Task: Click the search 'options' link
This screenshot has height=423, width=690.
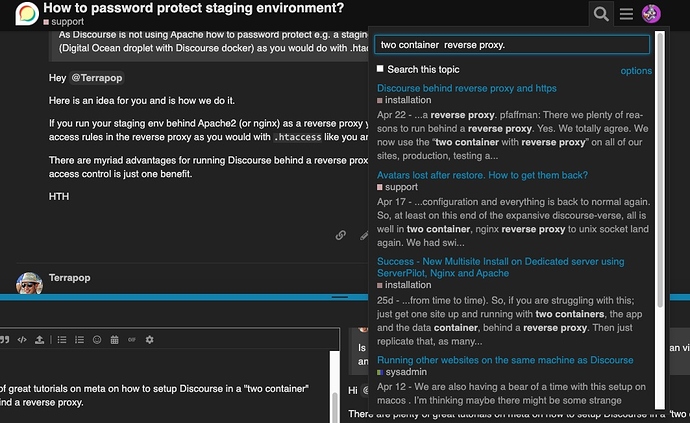Action: click(636, 70)
